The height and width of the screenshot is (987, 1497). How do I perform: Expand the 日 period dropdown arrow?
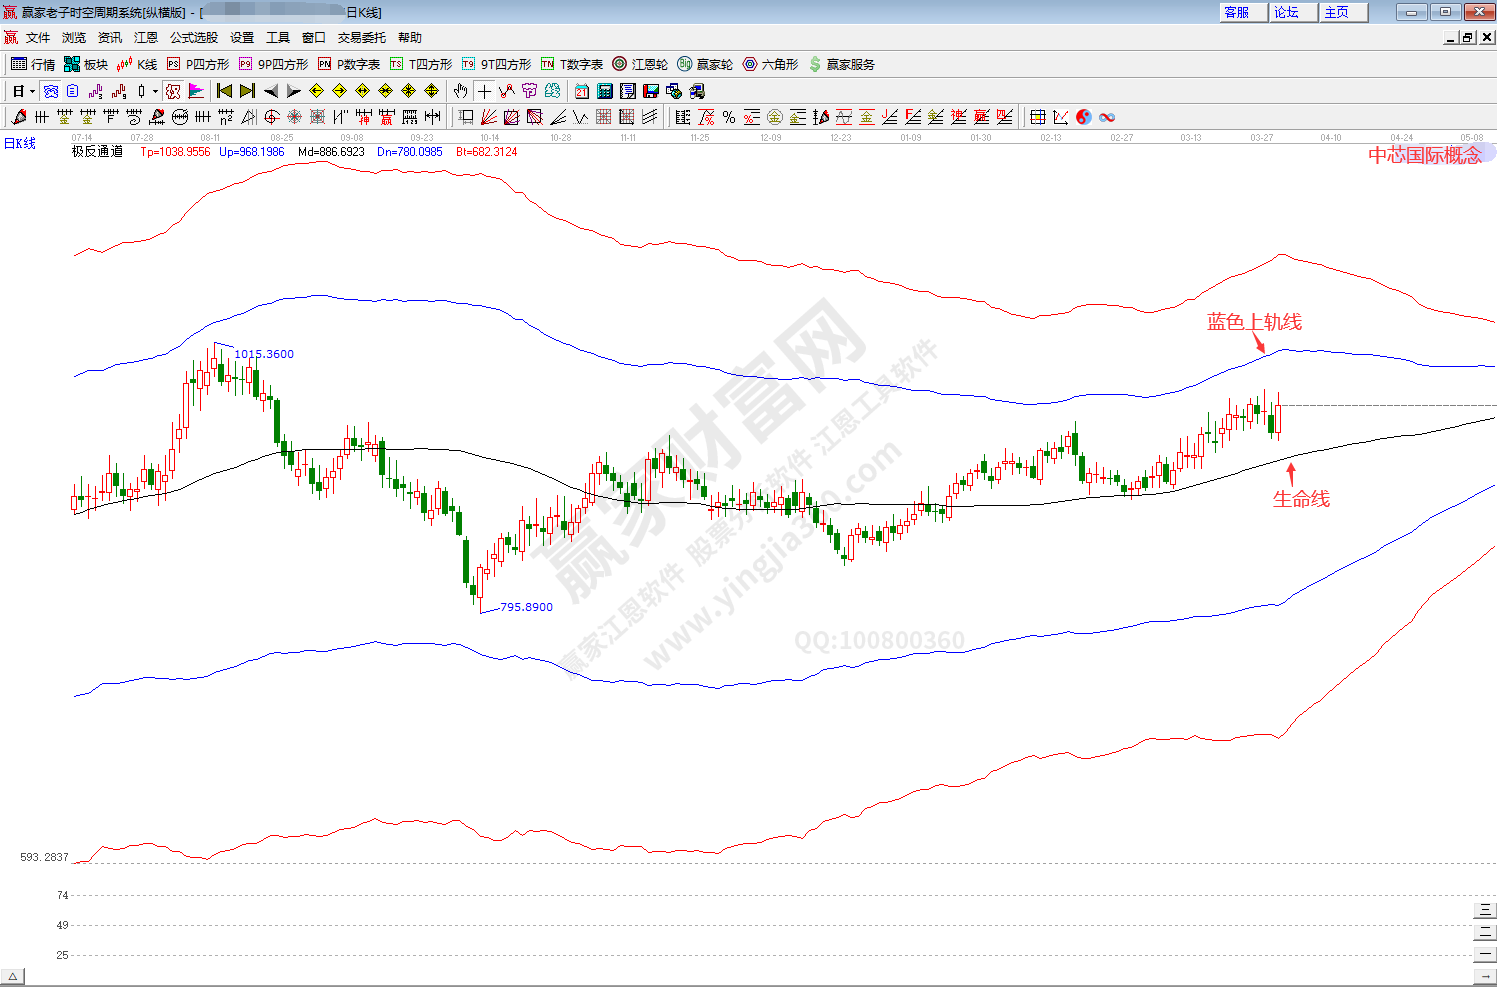coord(32,91)
